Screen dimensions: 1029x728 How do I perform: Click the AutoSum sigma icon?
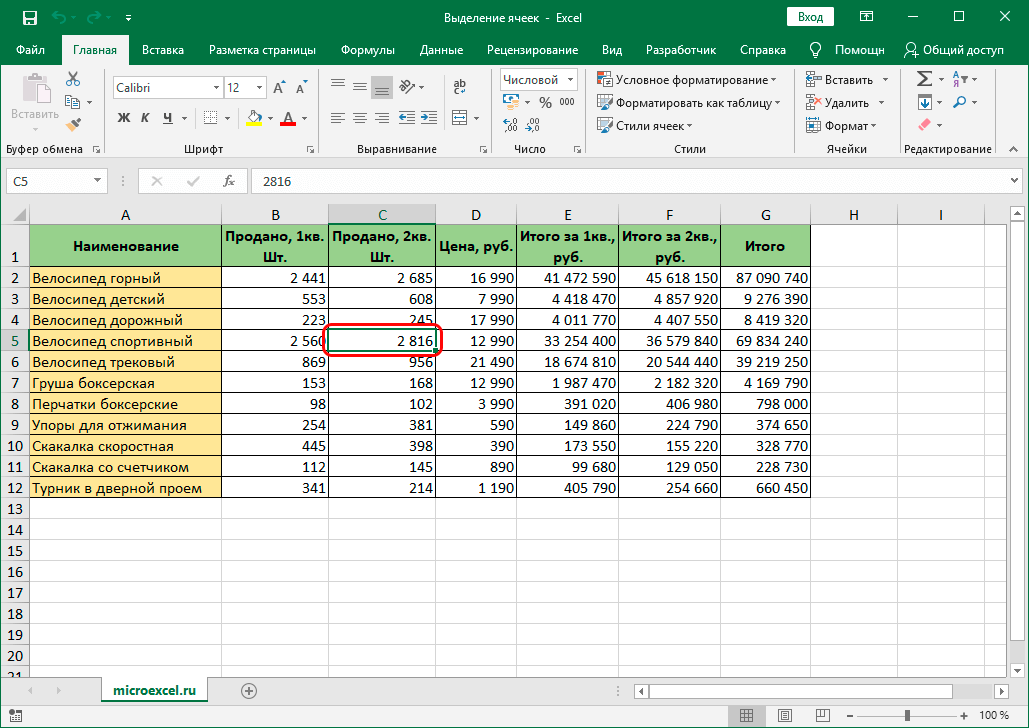coord(924,79)
